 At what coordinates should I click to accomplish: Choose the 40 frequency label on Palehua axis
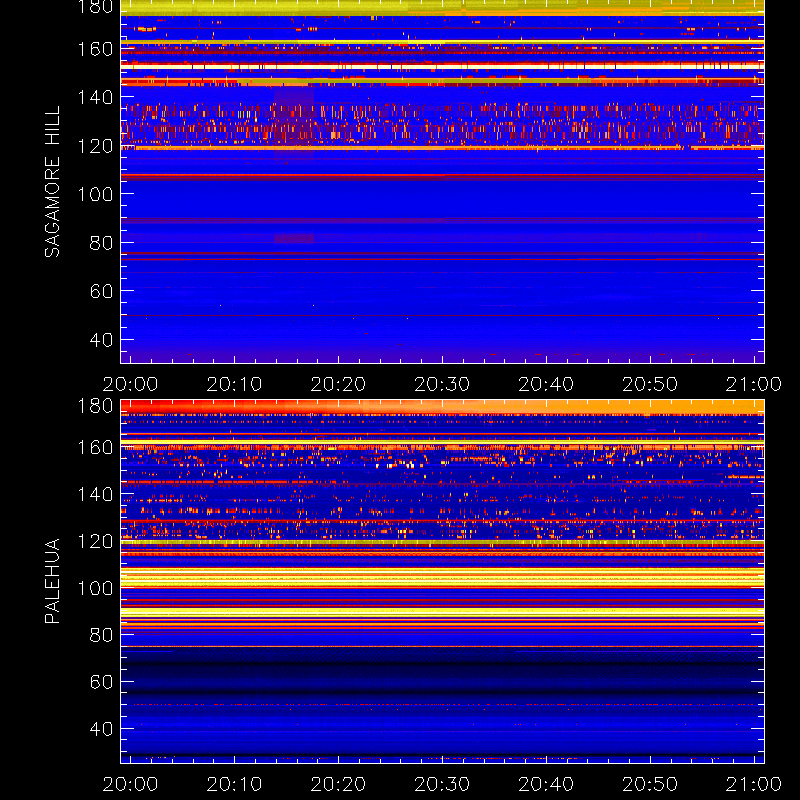tap(101, 729)
